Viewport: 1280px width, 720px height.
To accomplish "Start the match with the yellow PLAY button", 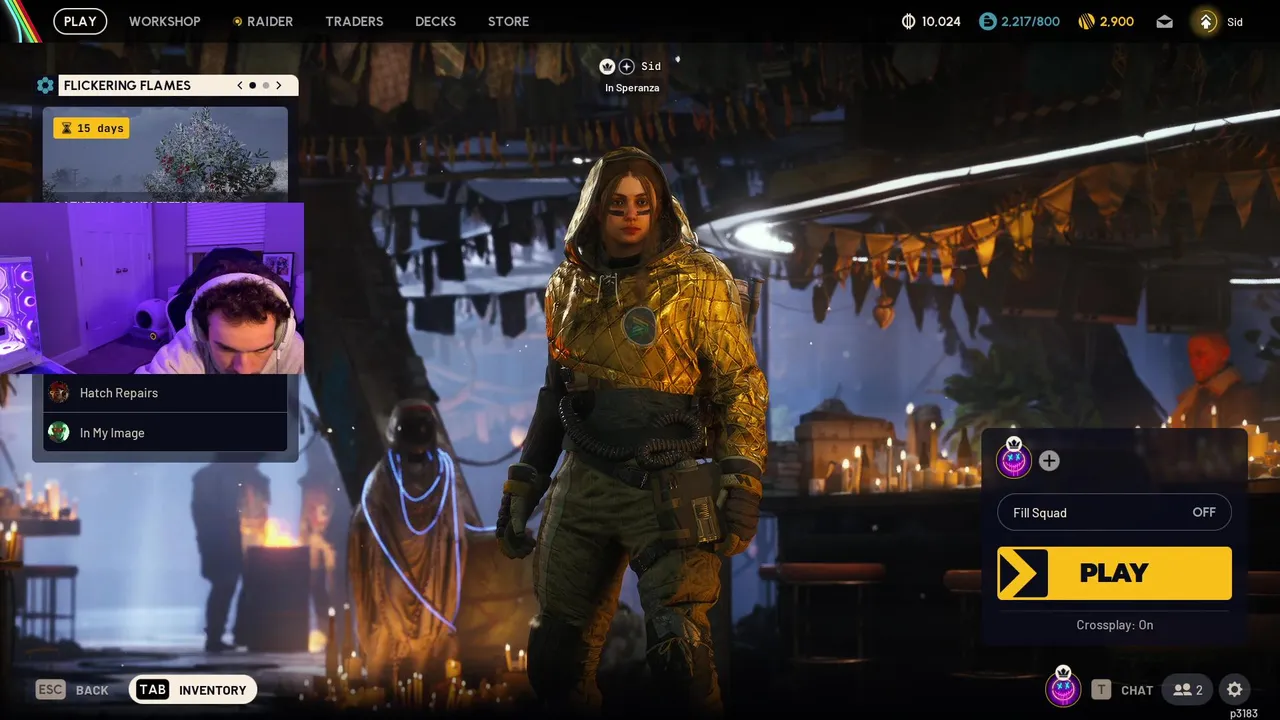I will [x=1114, y=573].
